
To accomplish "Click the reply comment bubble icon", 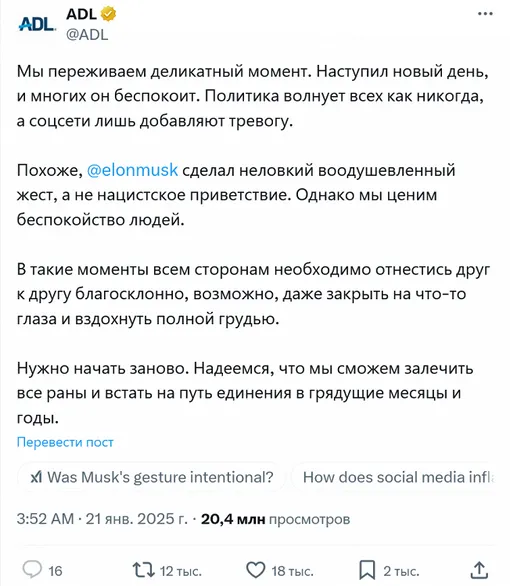I will 32,570.
